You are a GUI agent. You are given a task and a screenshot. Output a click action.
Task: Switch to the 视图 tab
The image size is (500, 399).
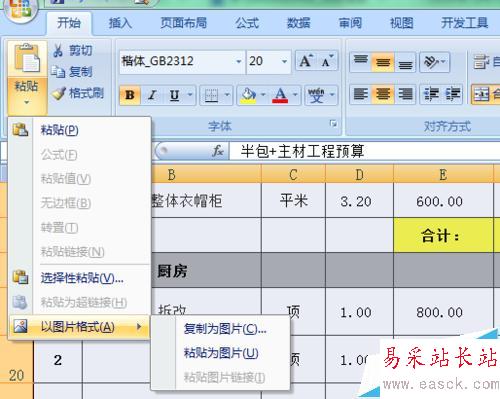402,23
